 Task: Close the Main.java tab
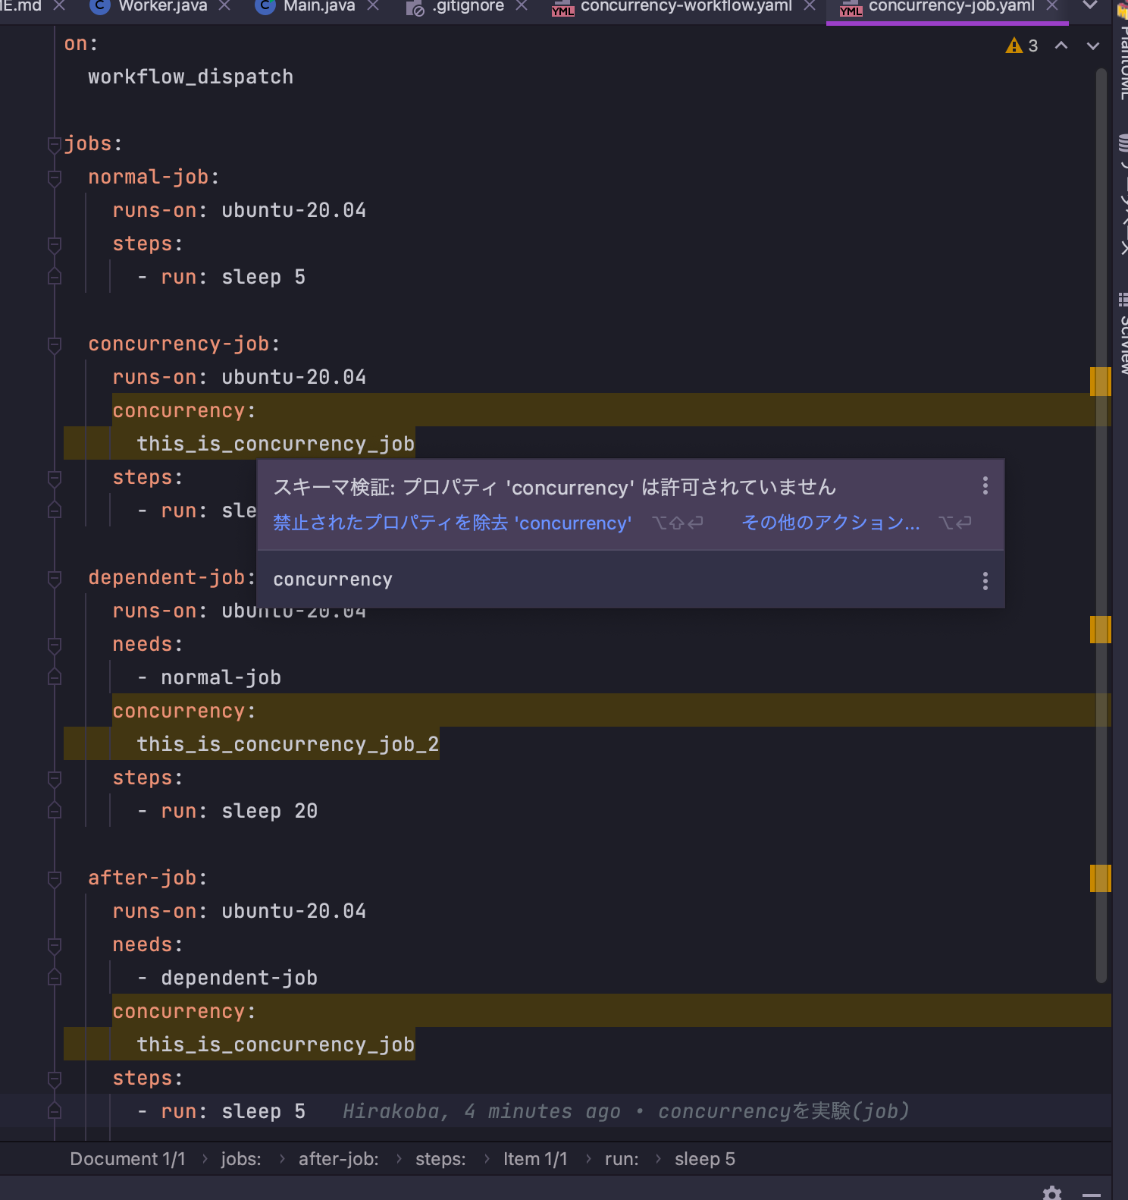tap(373, 6)
